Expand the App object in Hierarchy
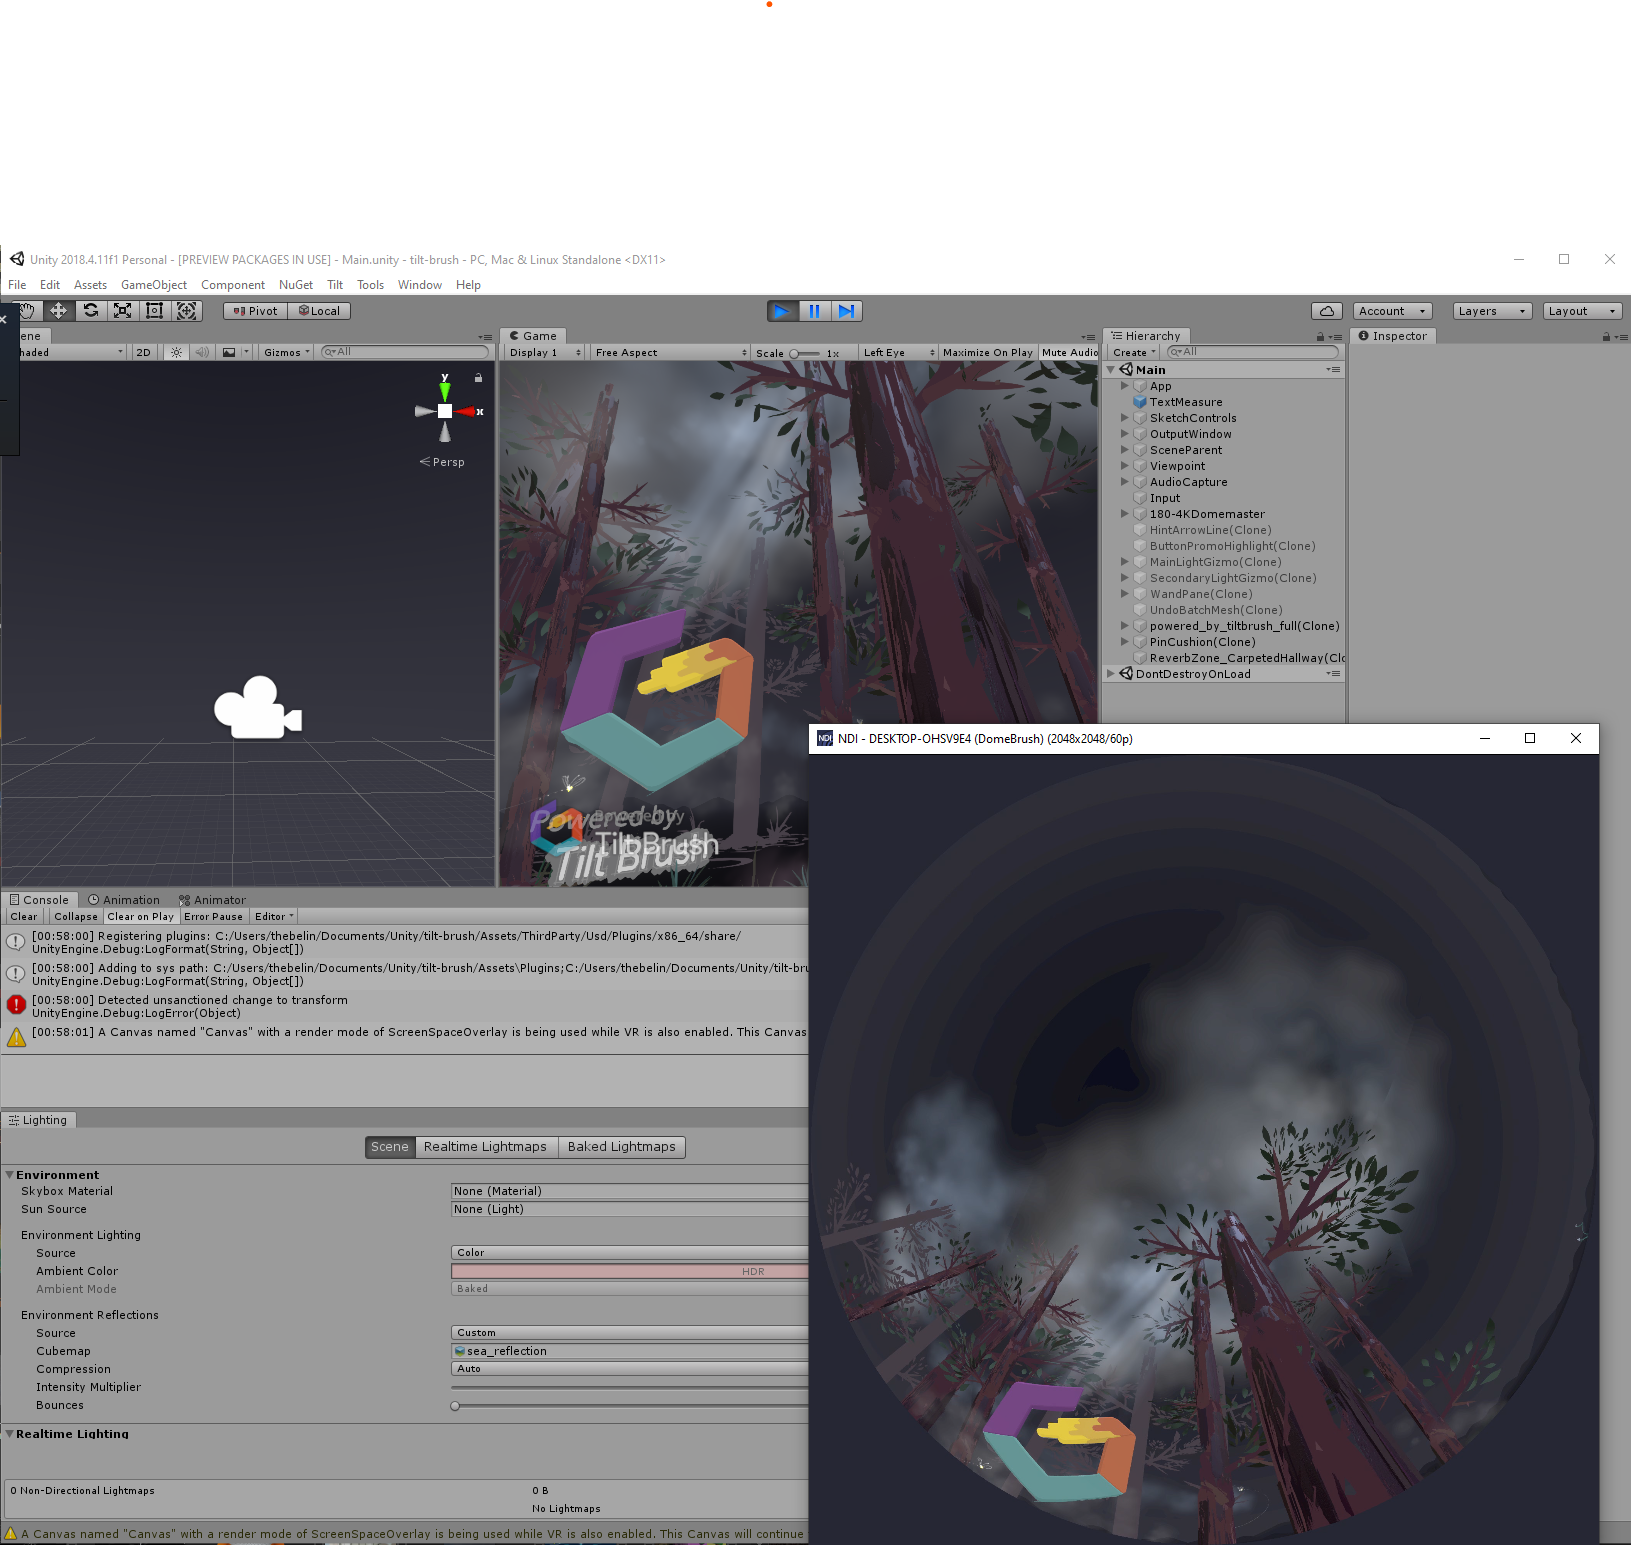This screenshot has width=1631, height=1545. coord(1125,386)
